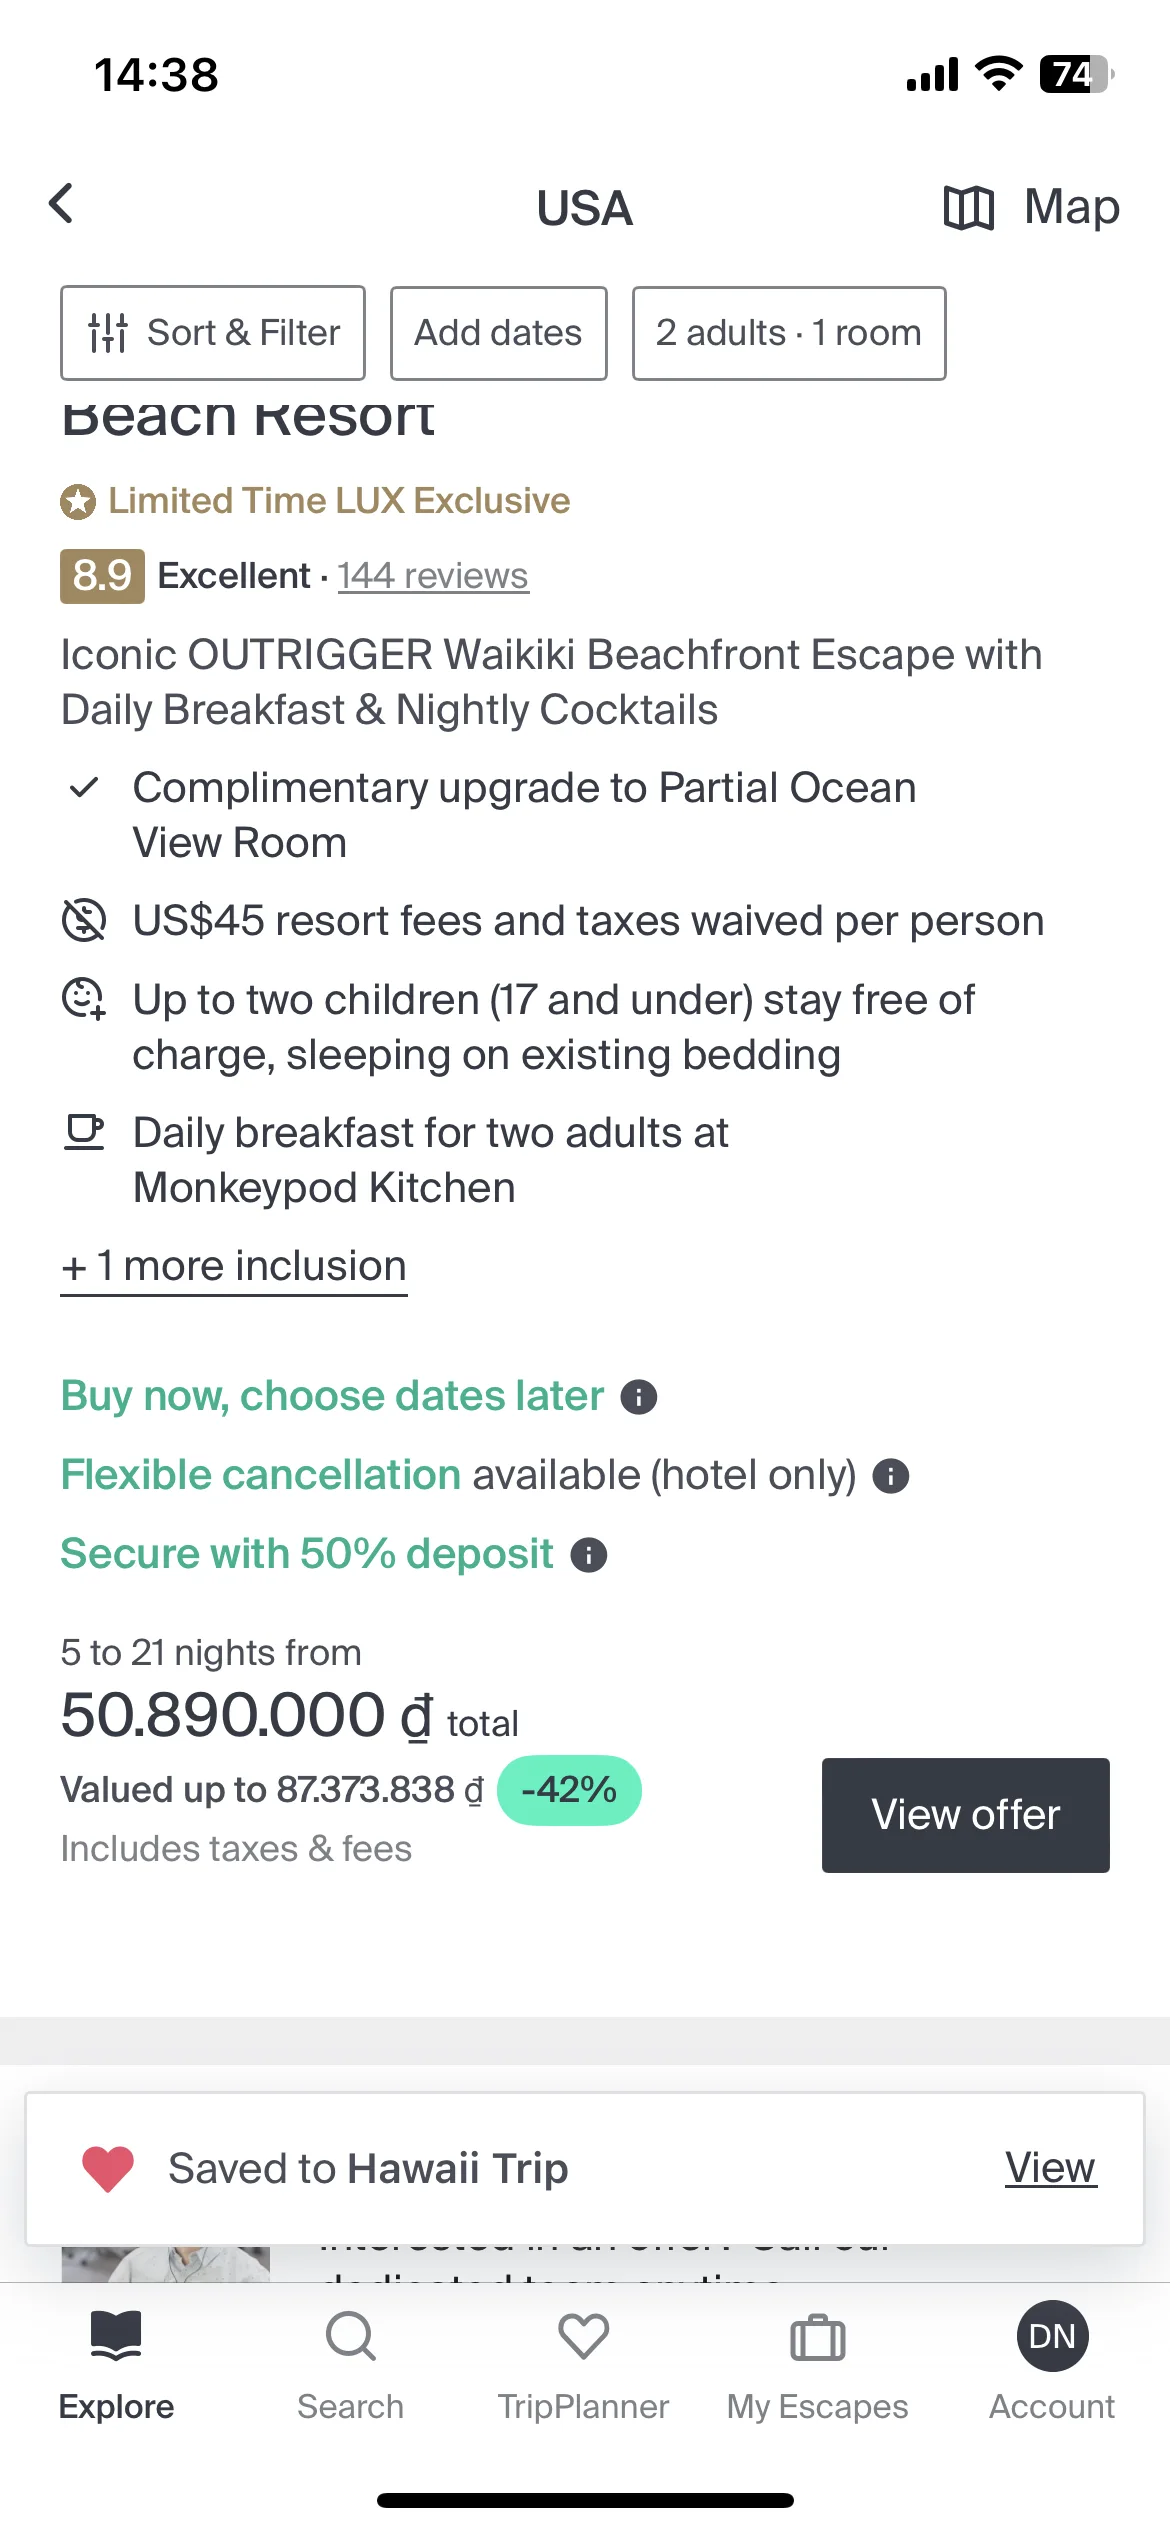Tap info icon next to Flexible cancellation
This screenshot has height=2532, width=1170.
point(891,1476)
